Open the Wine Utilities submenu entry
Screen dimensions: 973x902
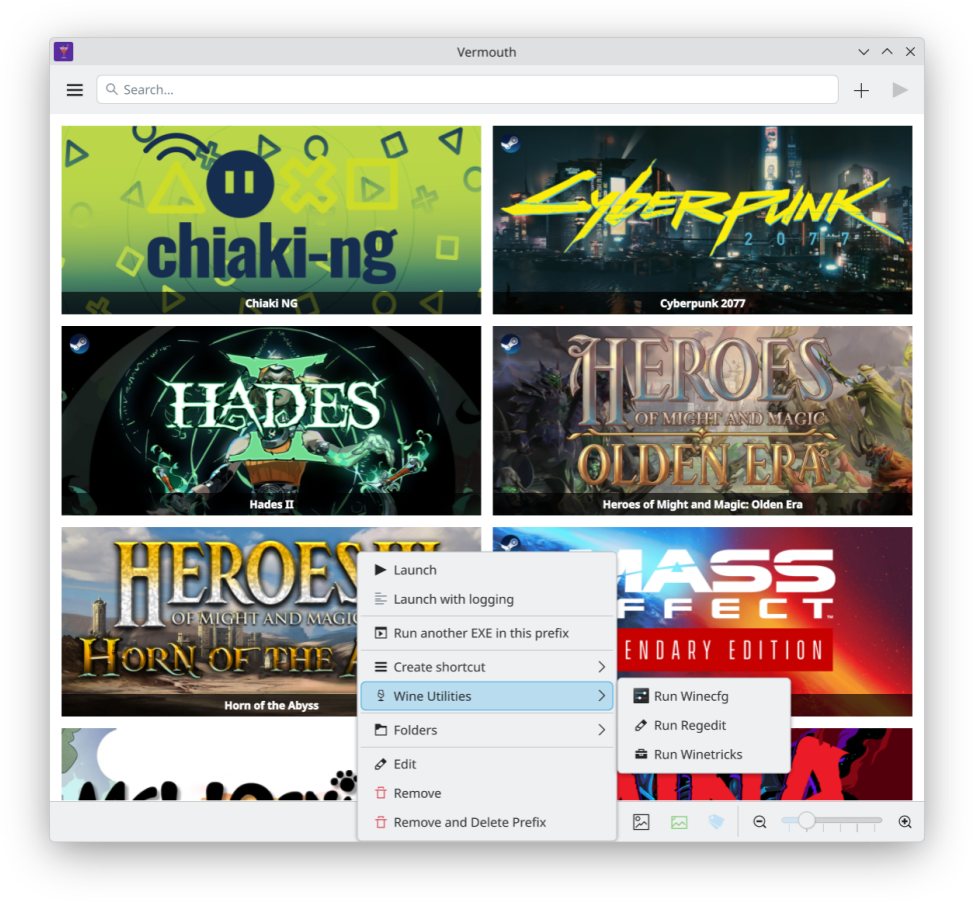pyautogui.click(x=487, y=696)
